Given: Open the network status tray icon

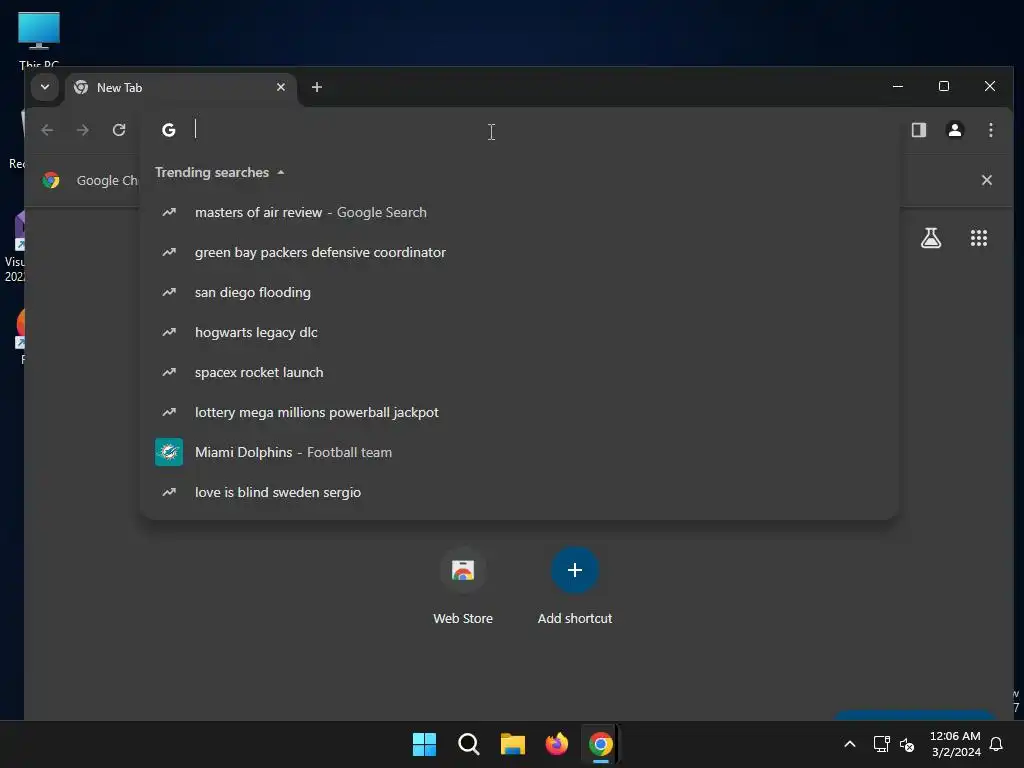Looking at the screenshot, I should [881, 744].
